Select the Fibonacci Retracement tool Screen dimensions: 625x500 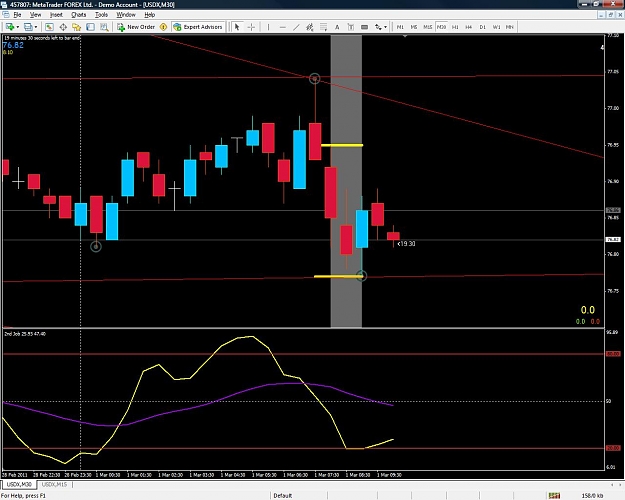pyautogui.click(x=323, y=27)
